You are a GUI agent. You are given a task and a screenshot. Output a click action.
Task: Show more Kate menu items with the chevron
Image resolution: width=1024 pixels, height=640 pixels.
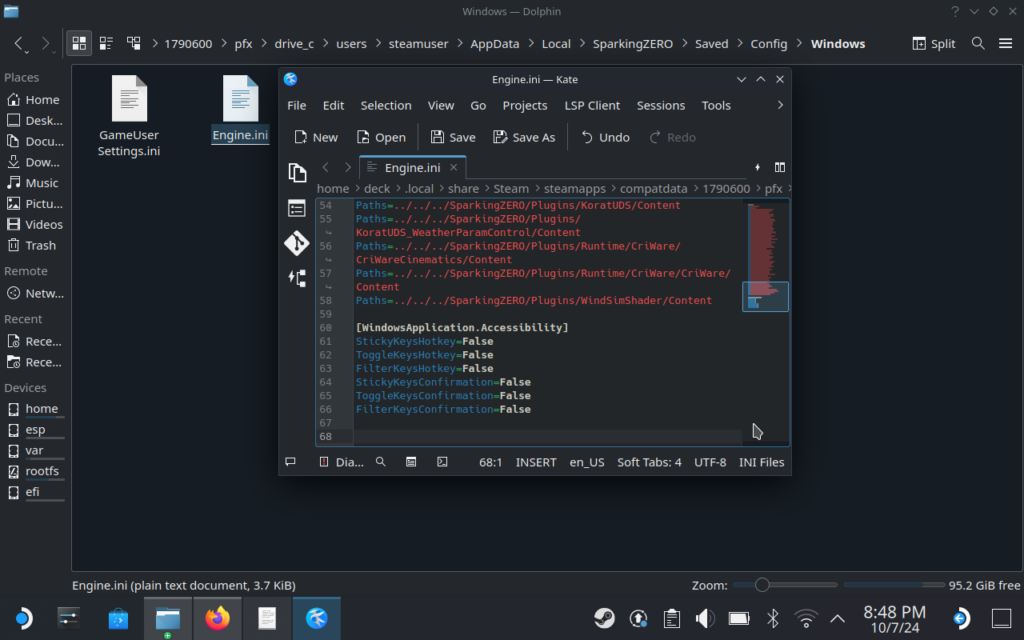click(x=780, y=105)
